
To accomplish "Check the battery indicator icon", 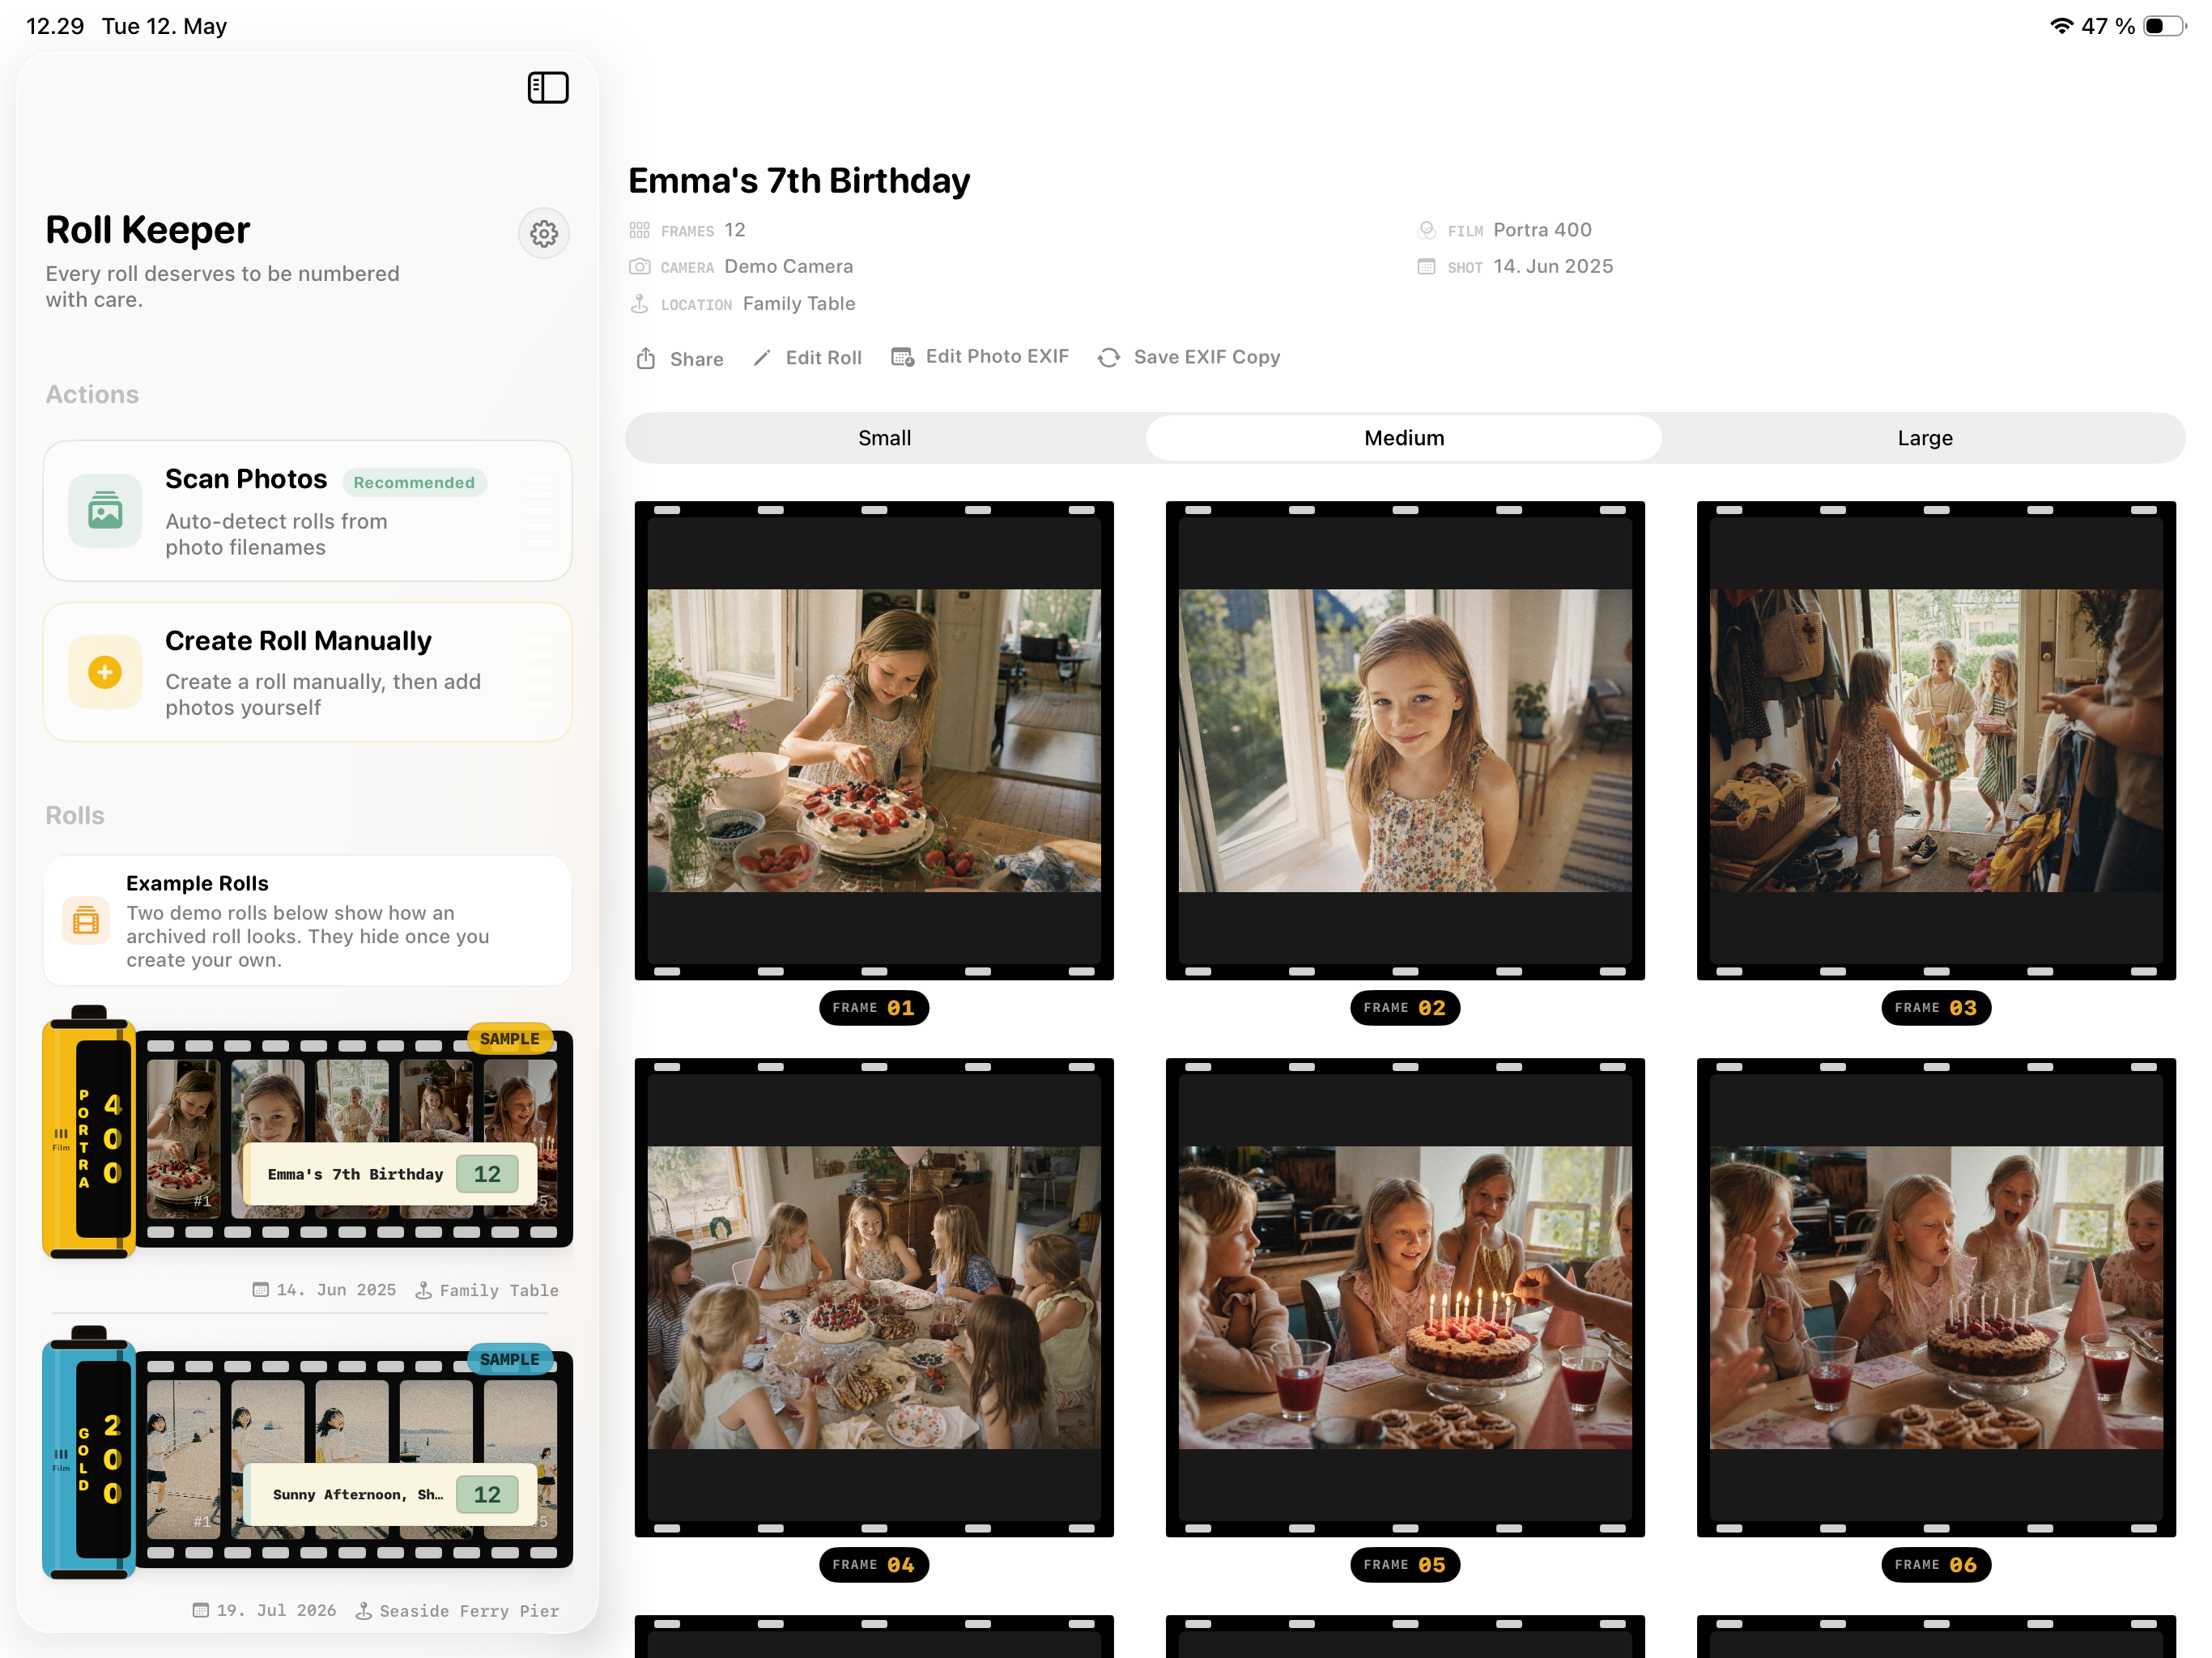I will pyautogui.click(x=2165, y=26).
